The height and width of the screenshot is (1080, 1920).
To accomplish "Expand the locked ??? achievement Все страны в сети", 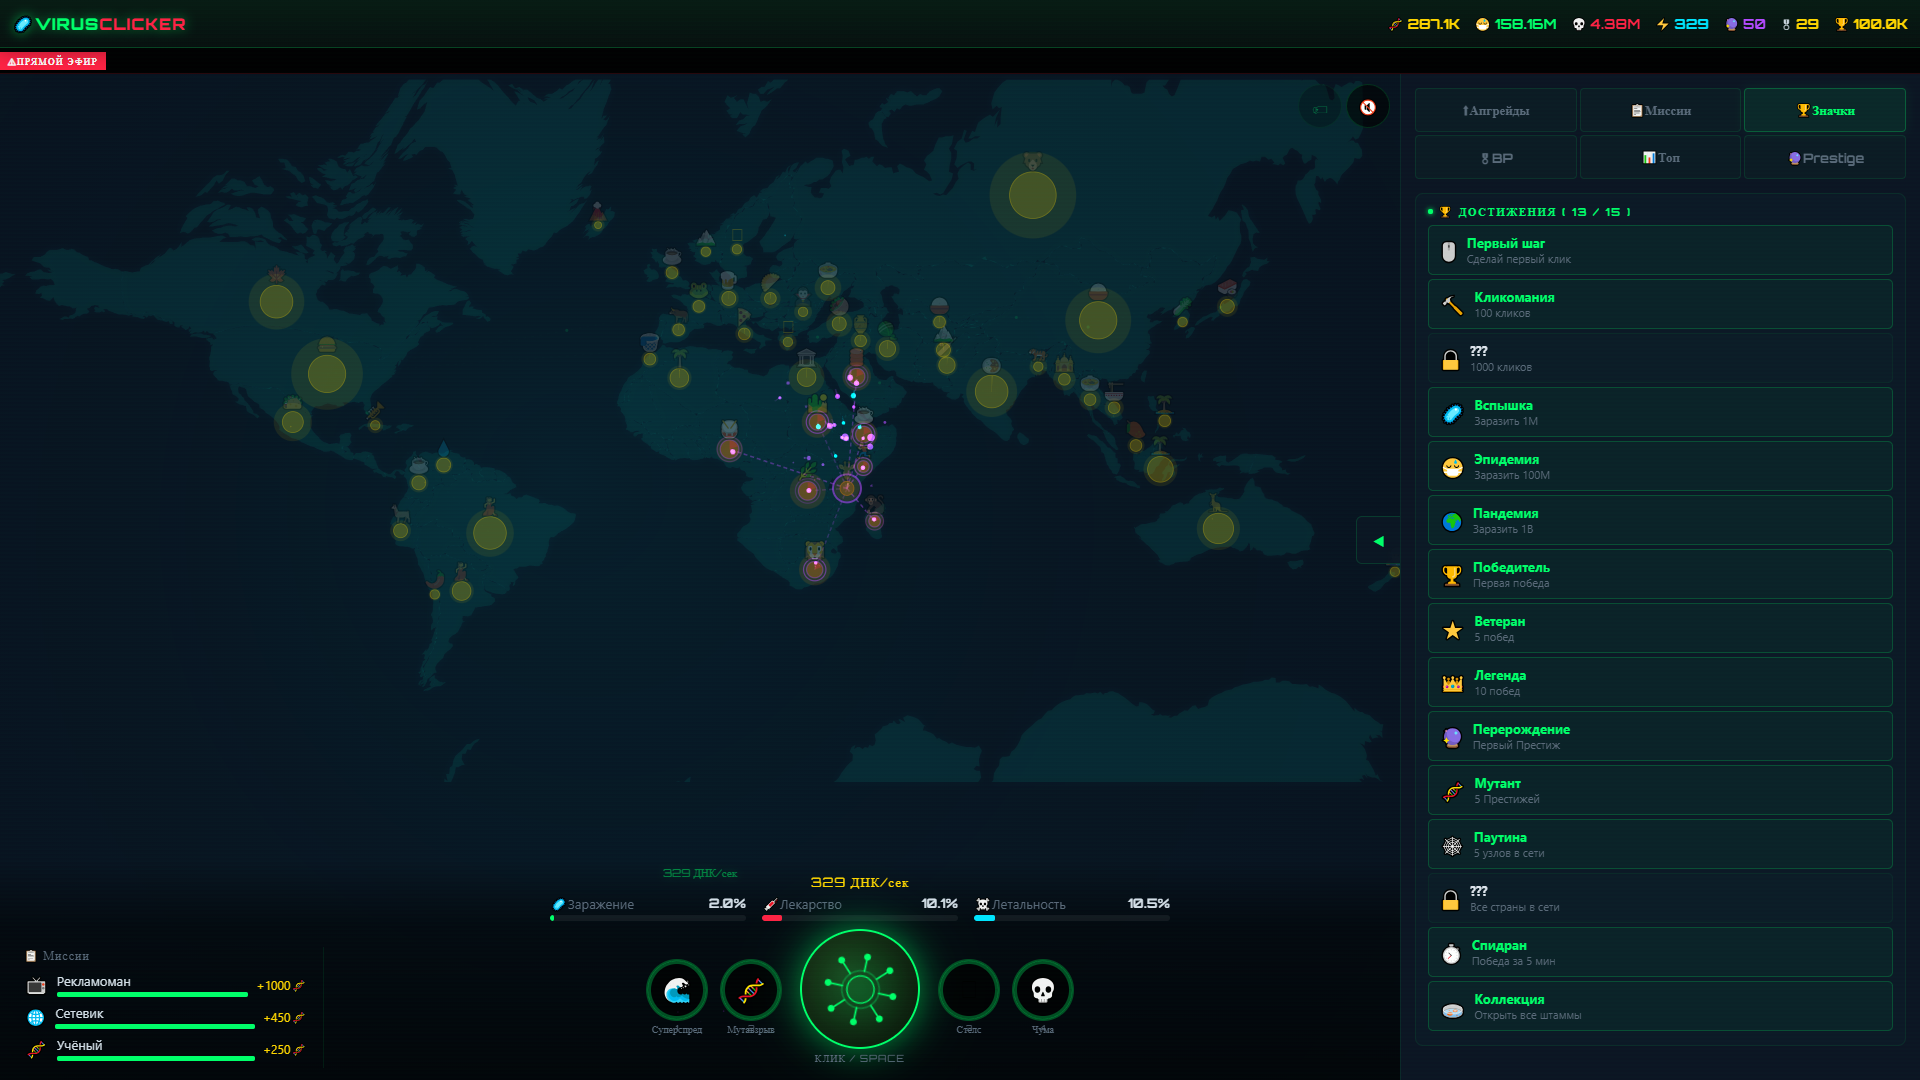I will point(1657,897).
